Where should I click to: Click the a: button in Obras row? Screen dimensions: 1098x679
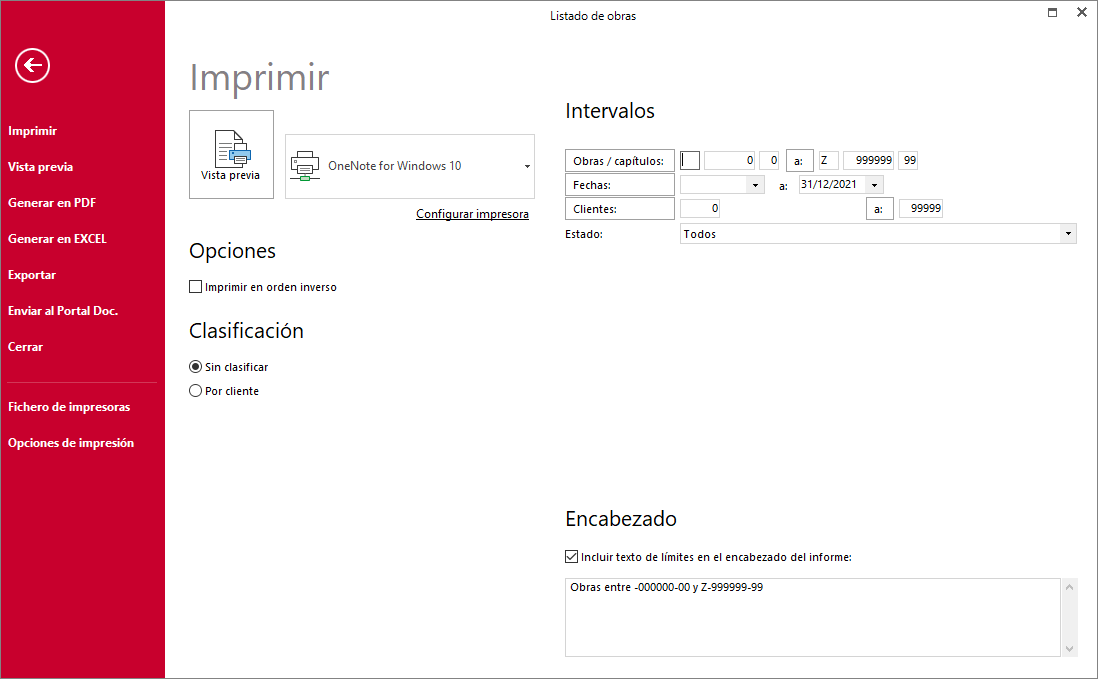(x=800, y=161)
